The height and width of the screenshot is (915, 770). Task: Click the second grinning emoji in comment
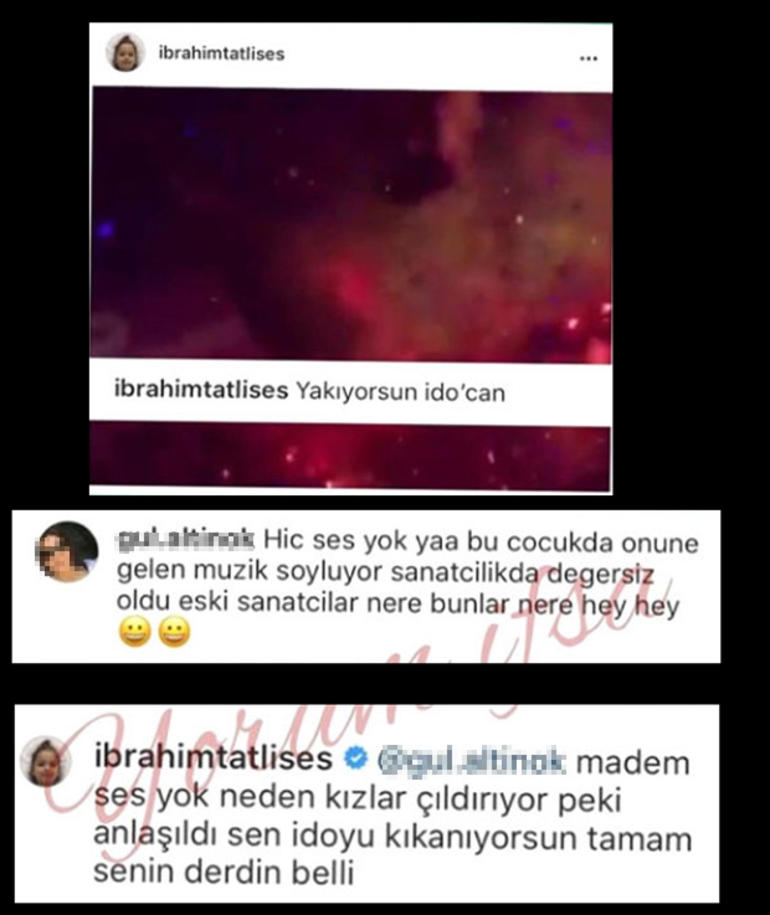174,632
